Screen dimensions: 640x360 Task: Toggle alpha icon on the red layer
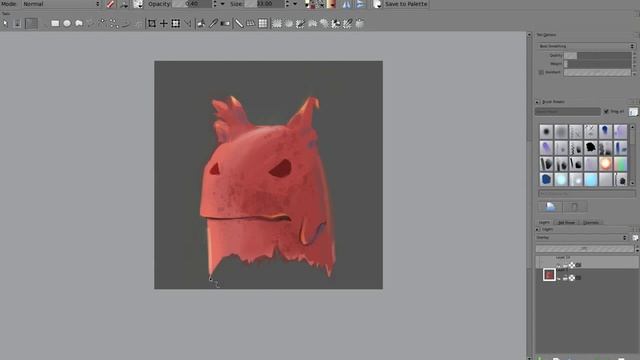[x=572, y=278]
